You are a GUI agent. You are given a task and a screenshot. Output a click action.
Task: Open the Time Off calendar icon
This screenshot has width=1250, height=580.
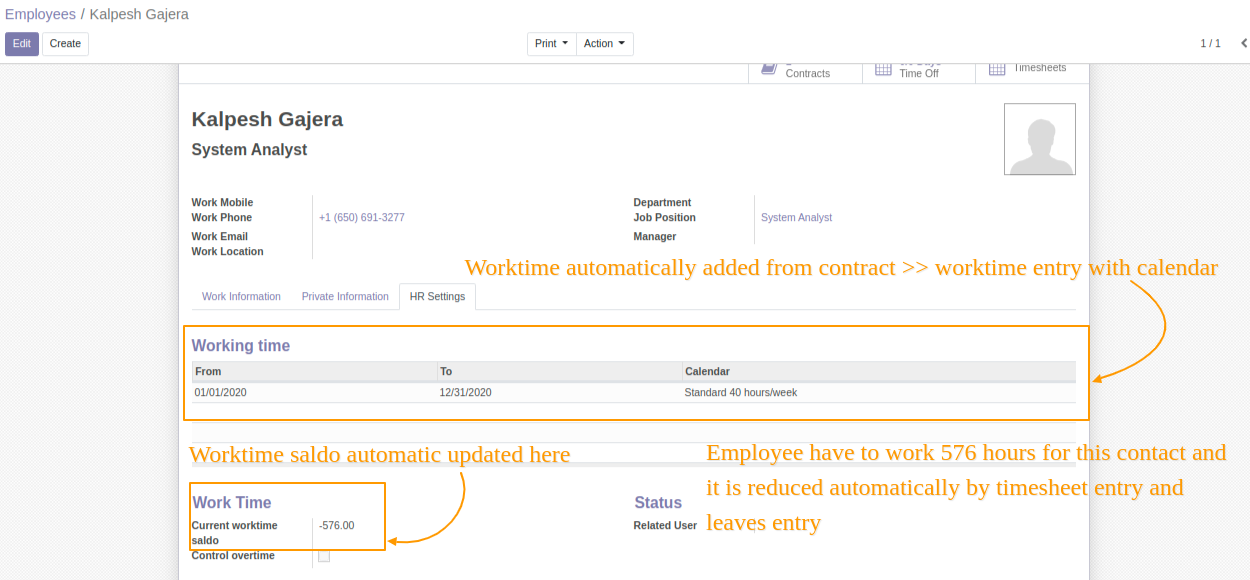(x=883, y=69)
